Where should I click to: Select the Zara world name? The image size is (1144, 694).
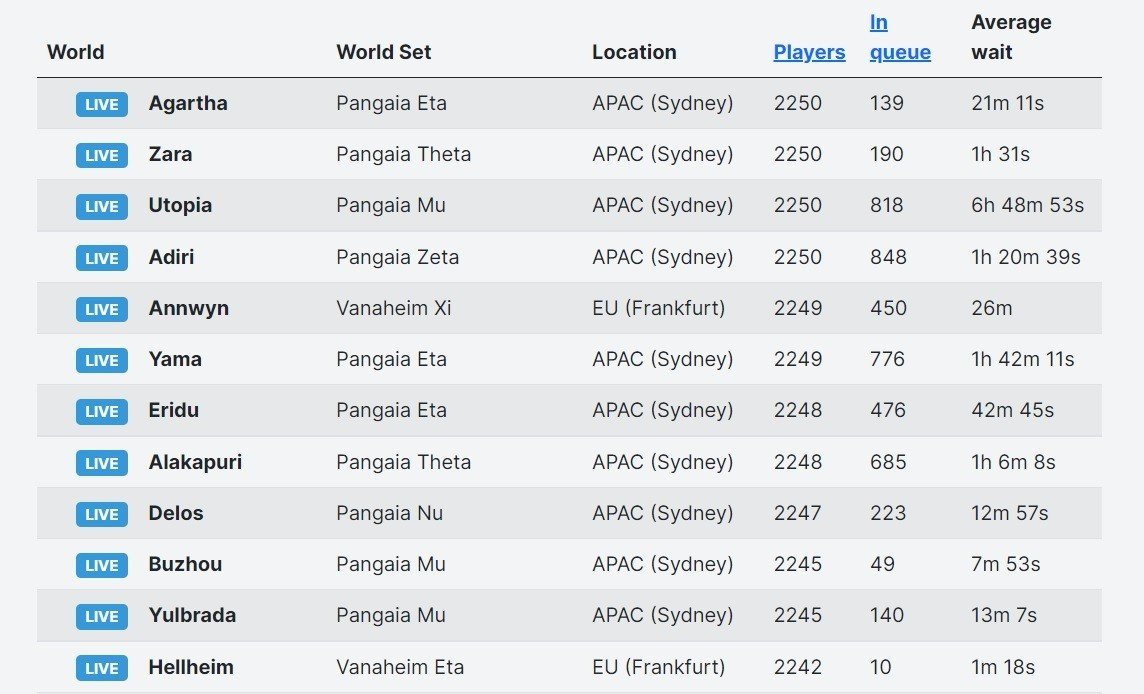click(171, 155)
